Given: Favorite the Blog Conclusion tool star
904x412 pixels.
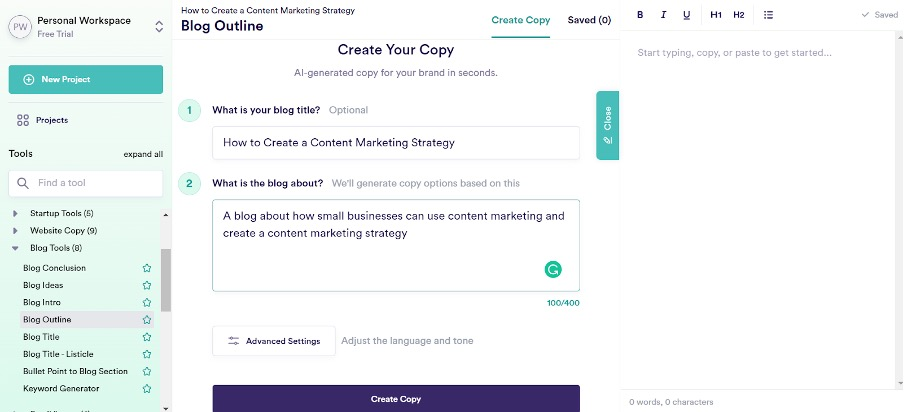Looking at the screenshot, I should 147,268.
